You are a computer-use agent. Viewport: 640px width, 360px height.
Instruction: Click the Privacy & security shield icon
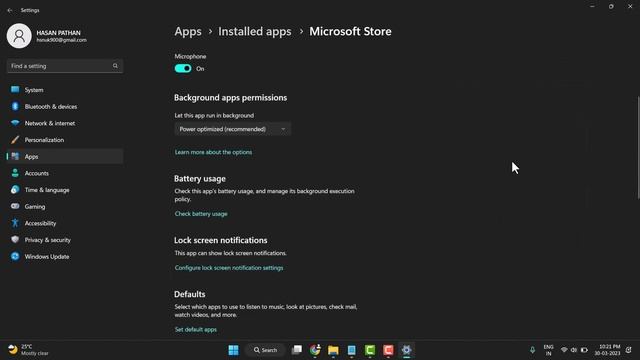pos(15,240)
